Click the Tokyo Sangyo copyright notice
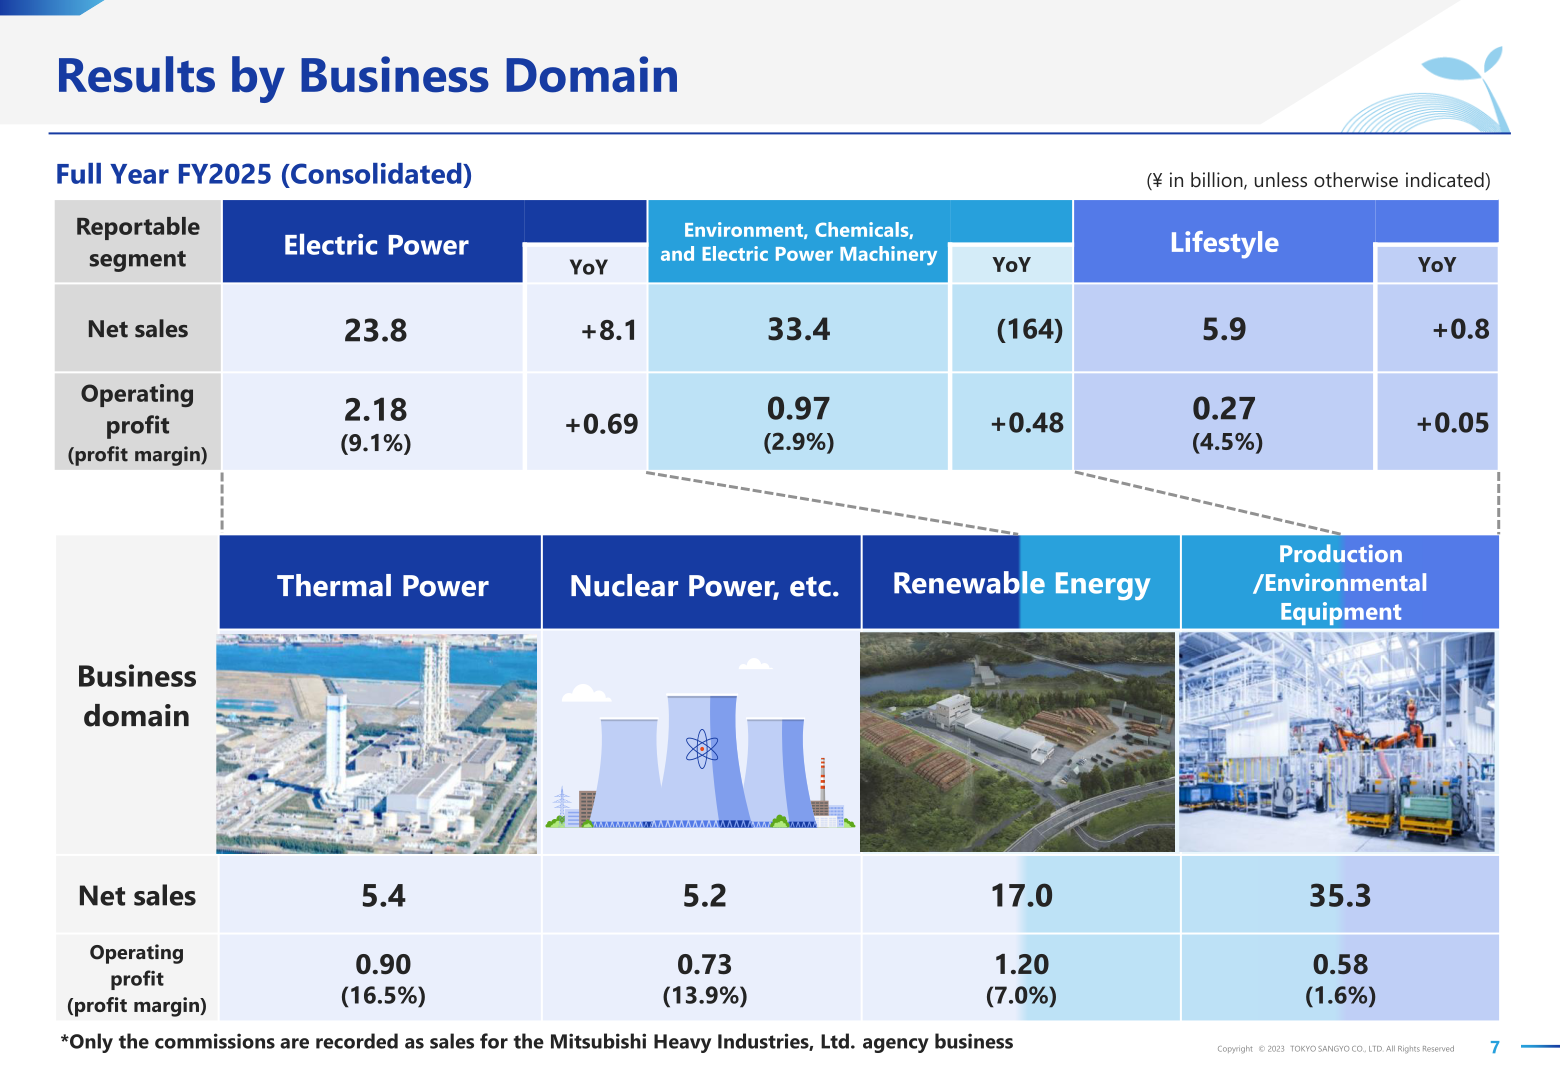This screenshot has height=1080, width=1560. click(x=1335, y=1049)
